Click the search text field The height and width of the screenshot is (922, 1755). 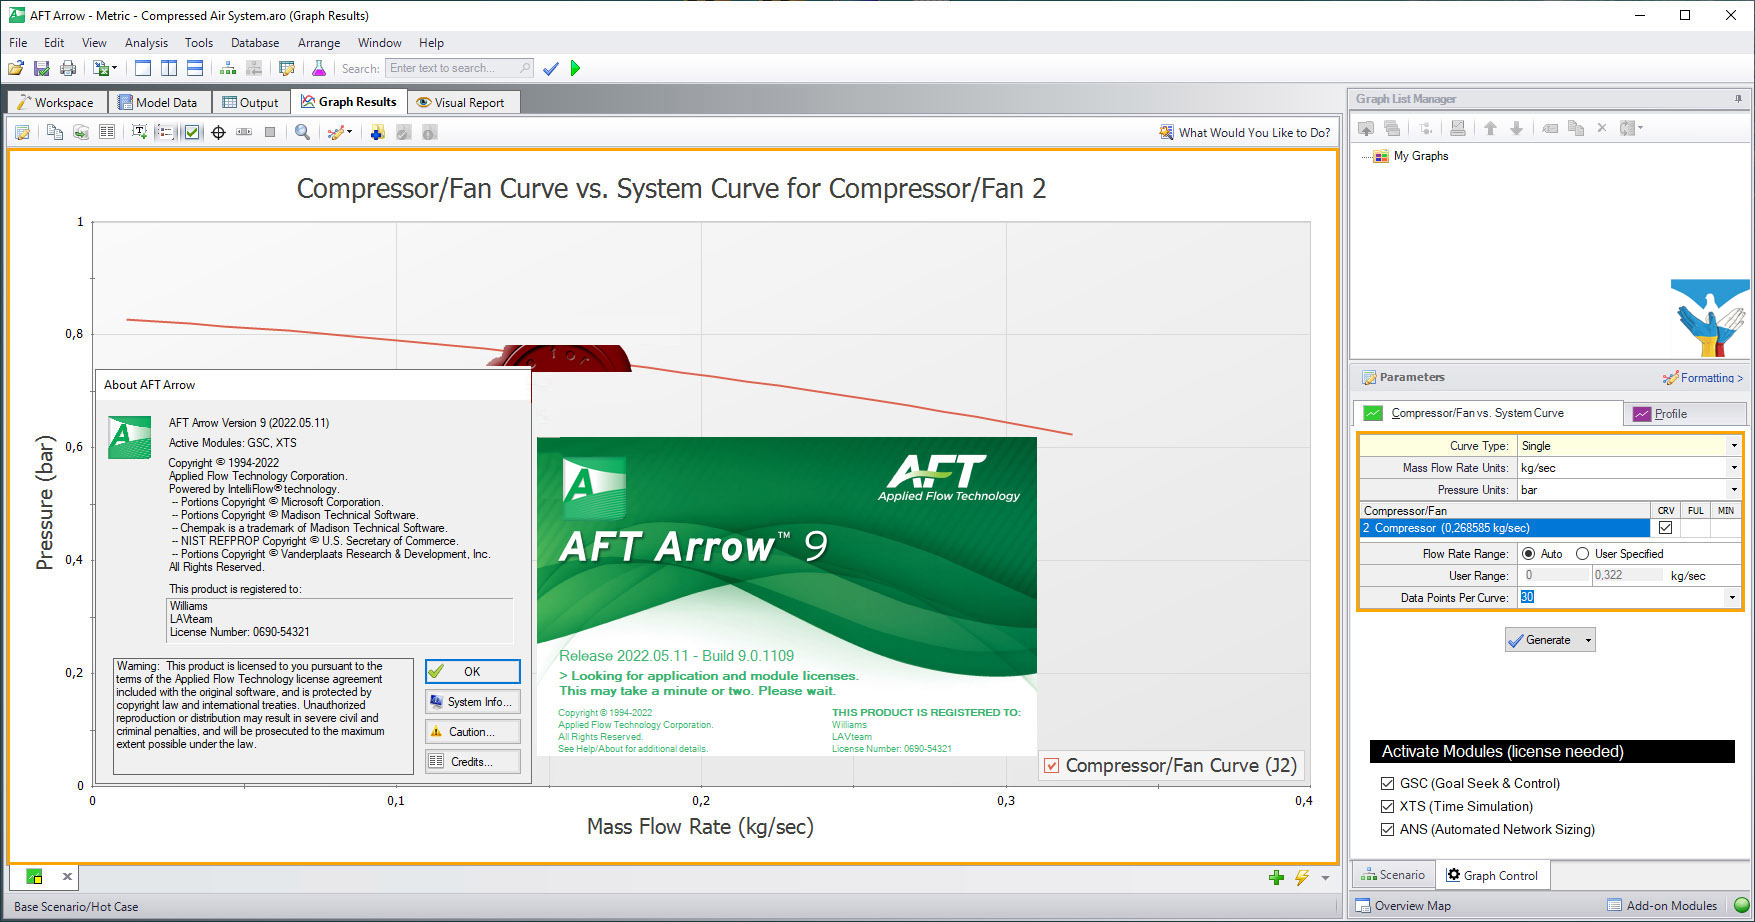[460, 68]
